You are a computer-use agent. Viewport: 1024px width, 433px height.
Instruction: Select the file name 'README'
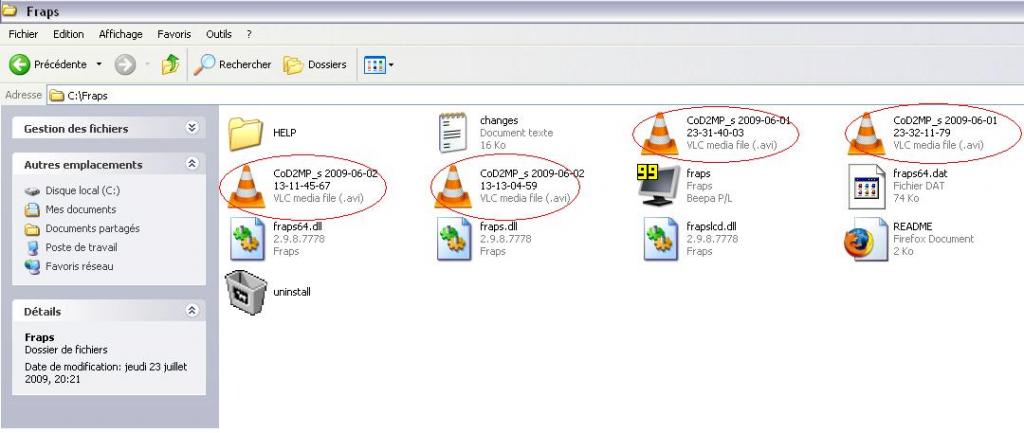(x=912, y=227)
